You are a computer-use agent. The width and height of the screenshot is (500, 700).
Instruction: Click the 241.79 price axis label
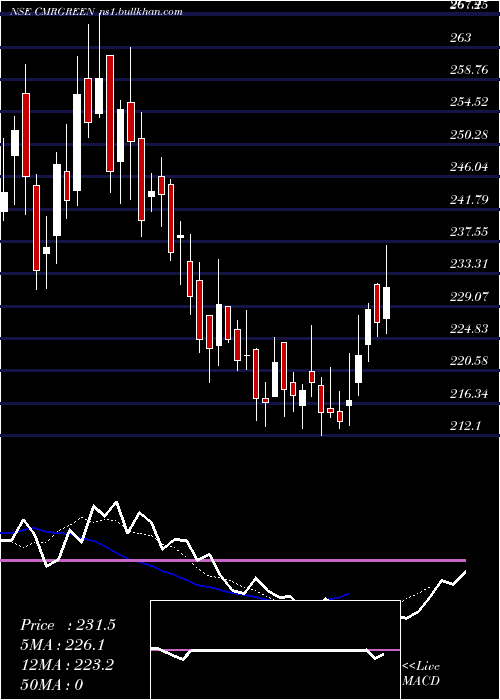pyautogui.click(x=469, y=199)
